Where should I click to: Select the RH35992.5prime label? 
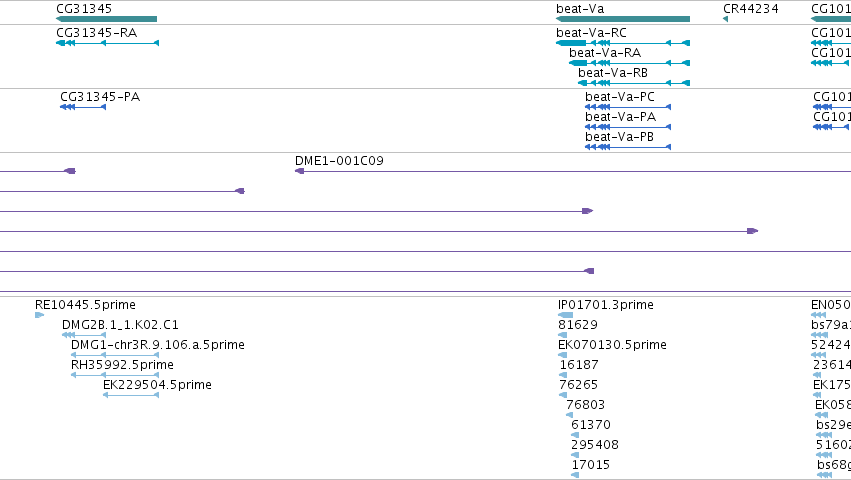coord(122,365)
